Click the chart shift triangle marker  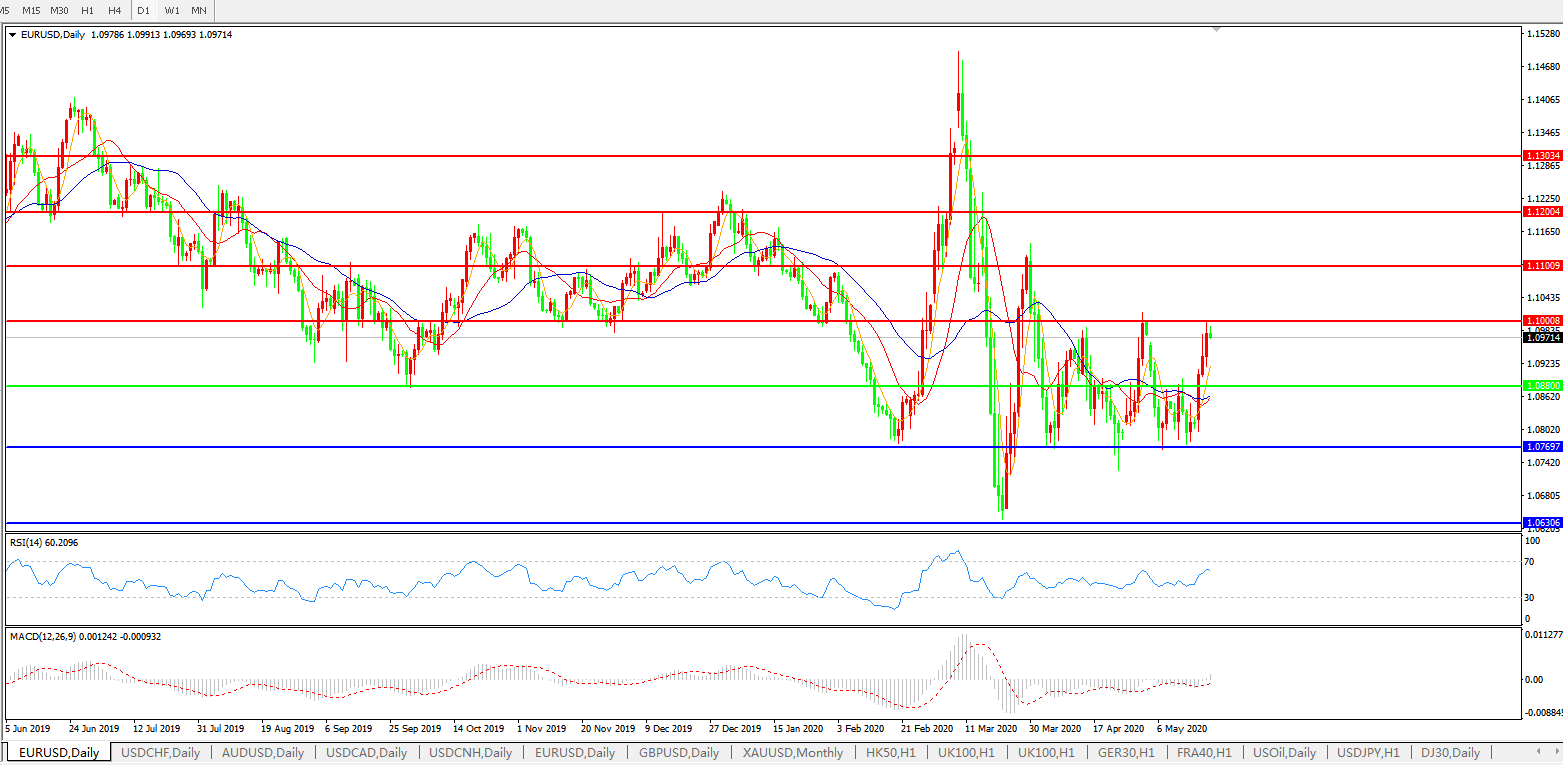pos(1216,30)
